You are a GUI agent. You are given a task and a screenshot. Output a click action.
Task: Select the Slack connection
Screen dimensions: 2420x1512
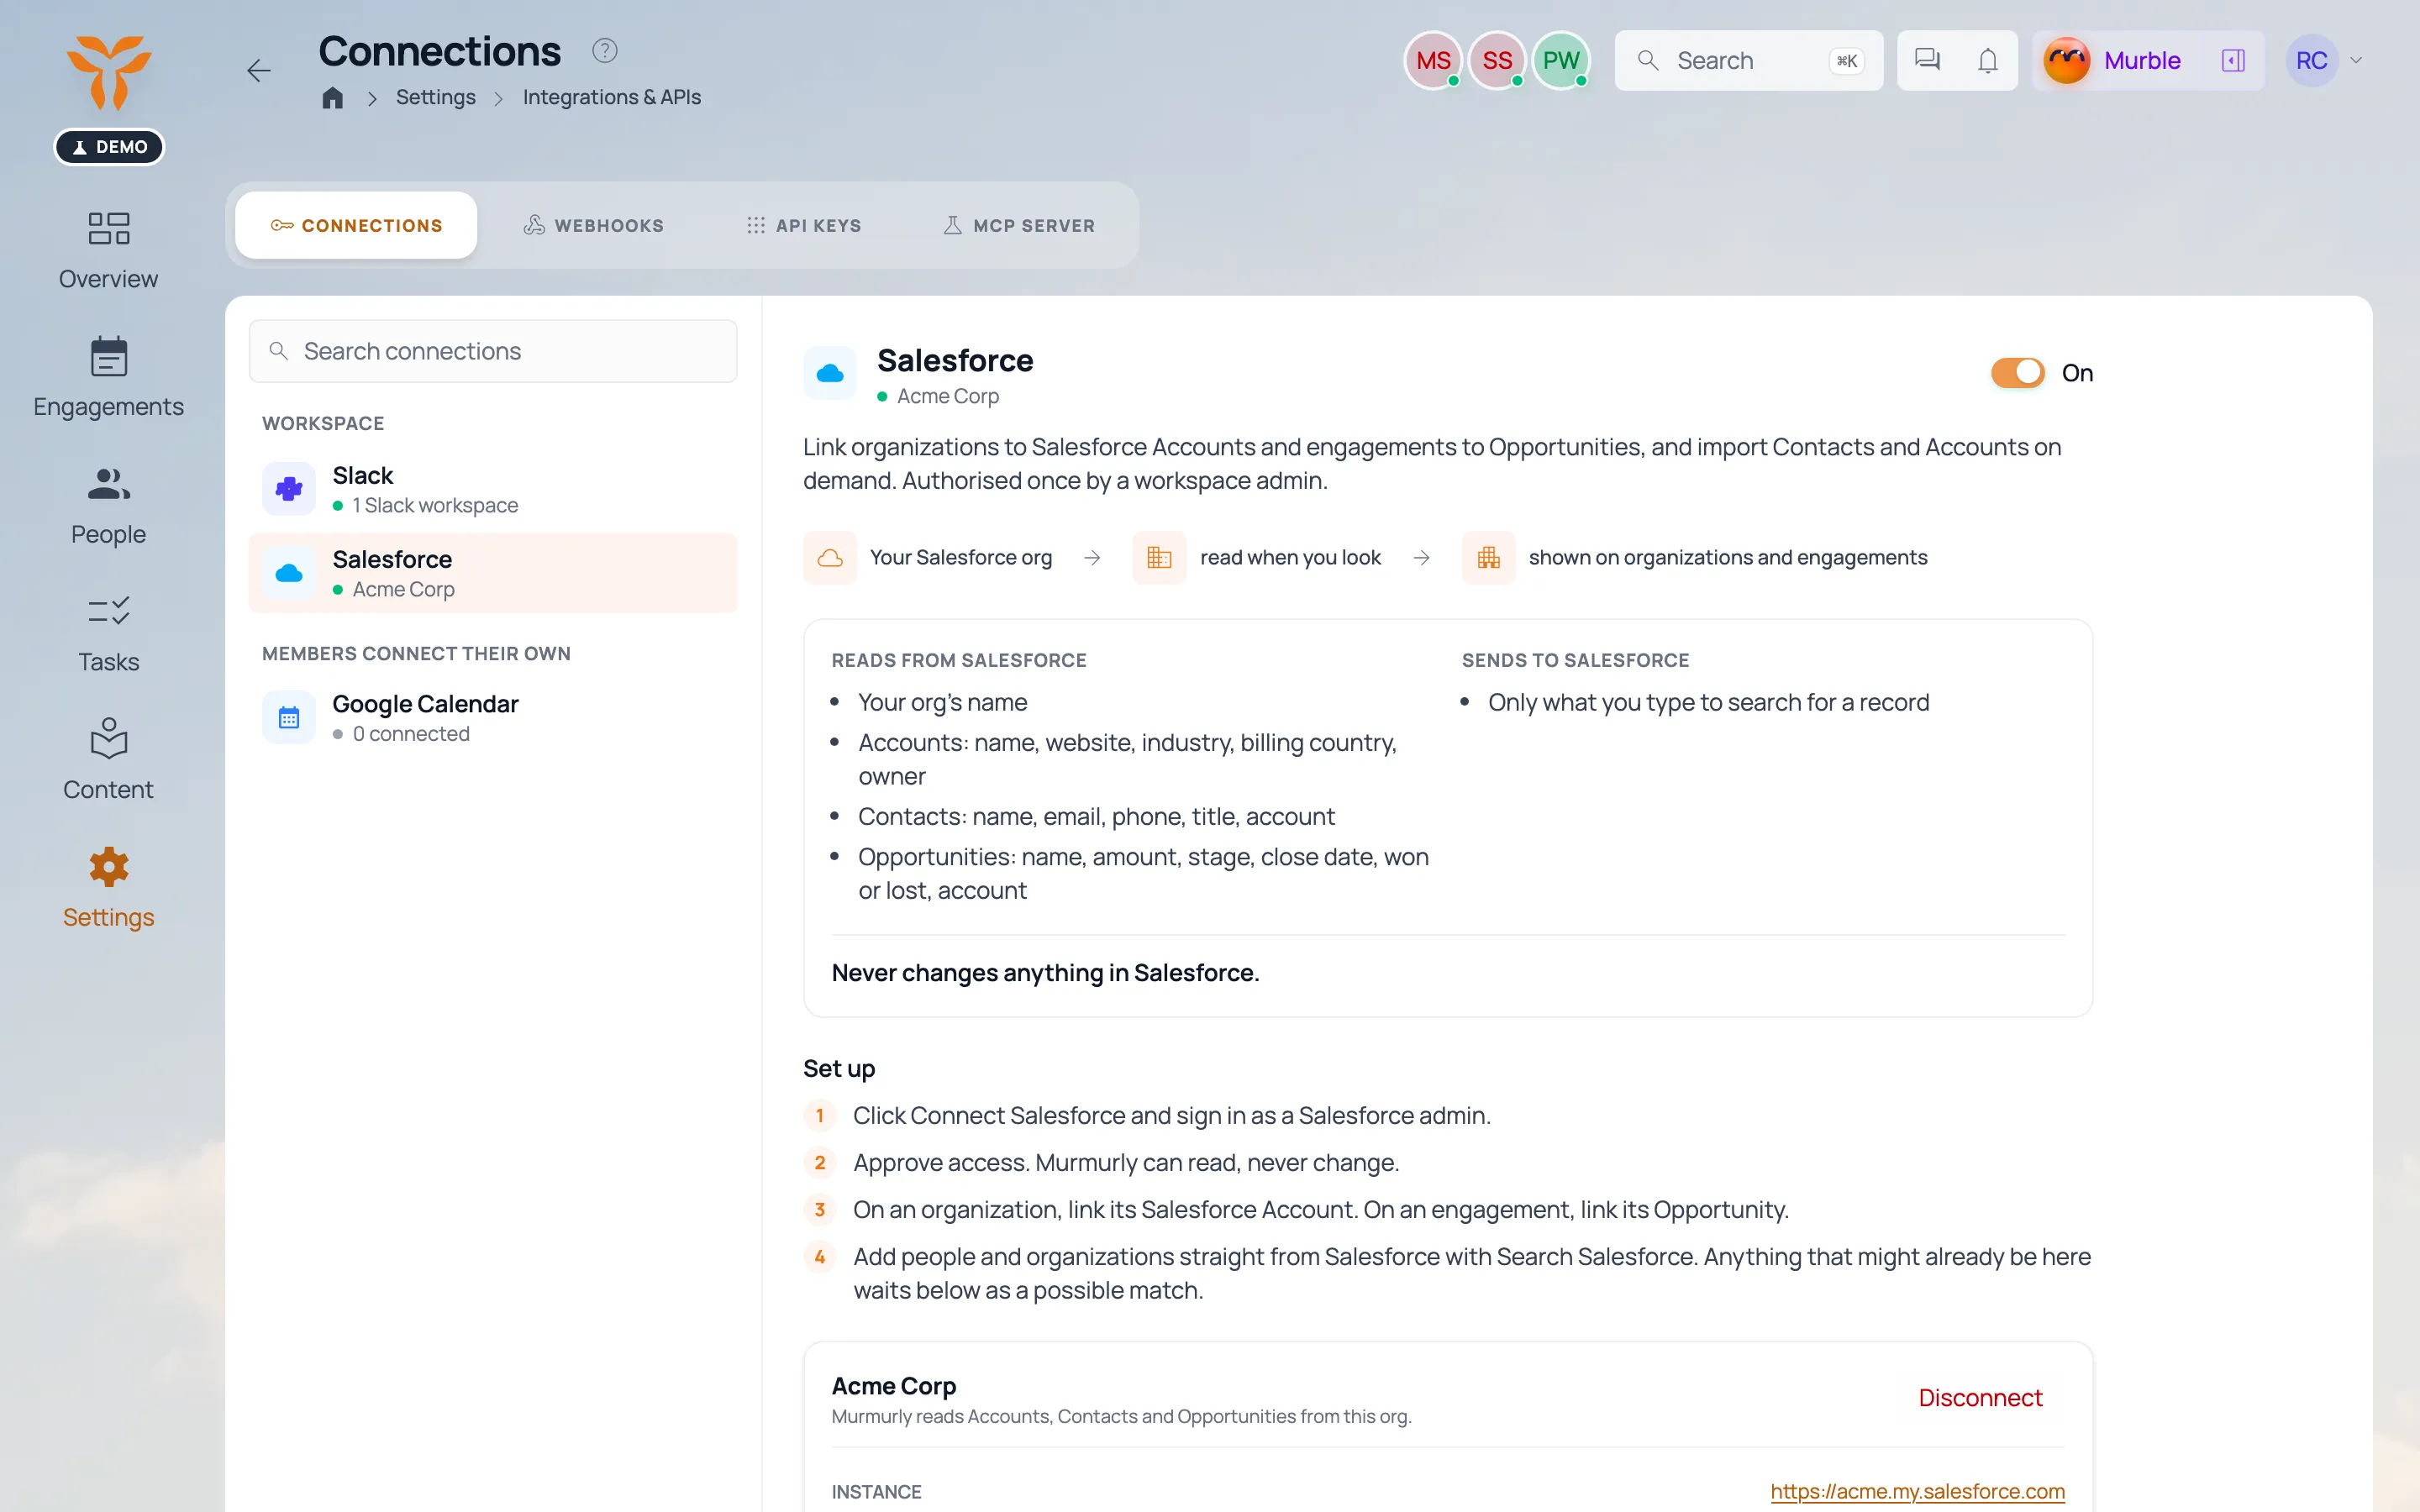click(x=493, y=489)
